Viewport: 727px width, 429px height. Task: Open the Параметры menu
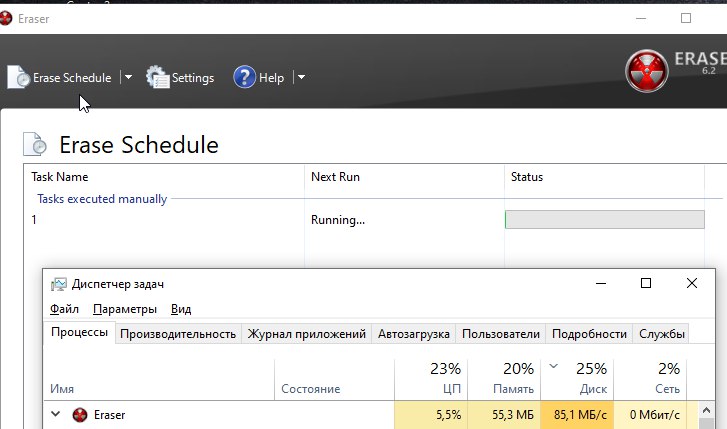[125, 309]
